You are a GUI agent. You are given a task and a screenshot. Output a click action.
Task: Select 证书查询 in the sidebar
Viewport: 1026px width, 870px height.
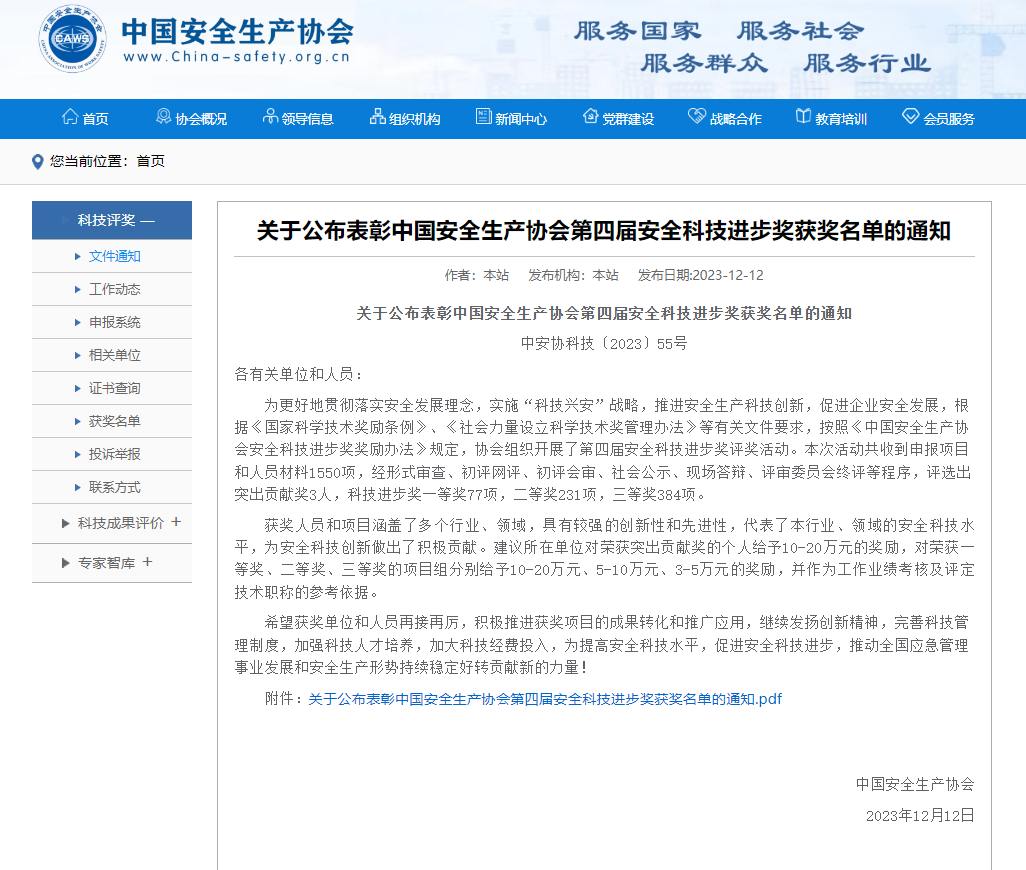(x=115, y=389)
